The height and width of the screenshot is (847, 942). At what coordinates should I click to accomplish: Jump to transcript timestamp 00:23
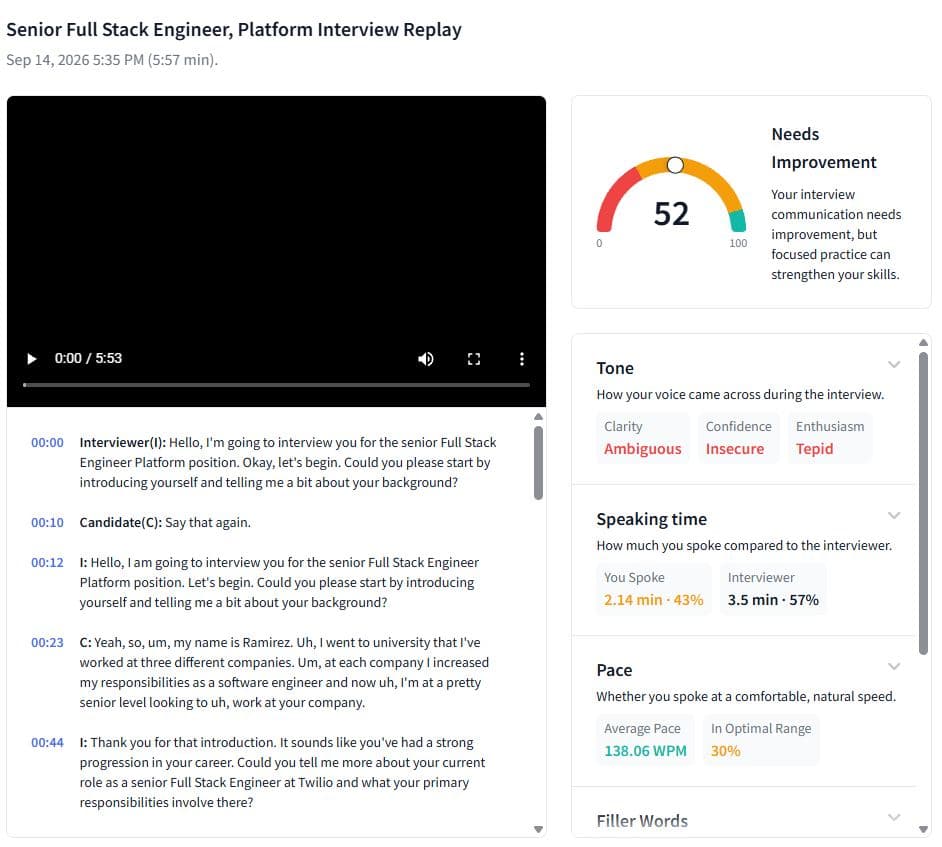47,643
